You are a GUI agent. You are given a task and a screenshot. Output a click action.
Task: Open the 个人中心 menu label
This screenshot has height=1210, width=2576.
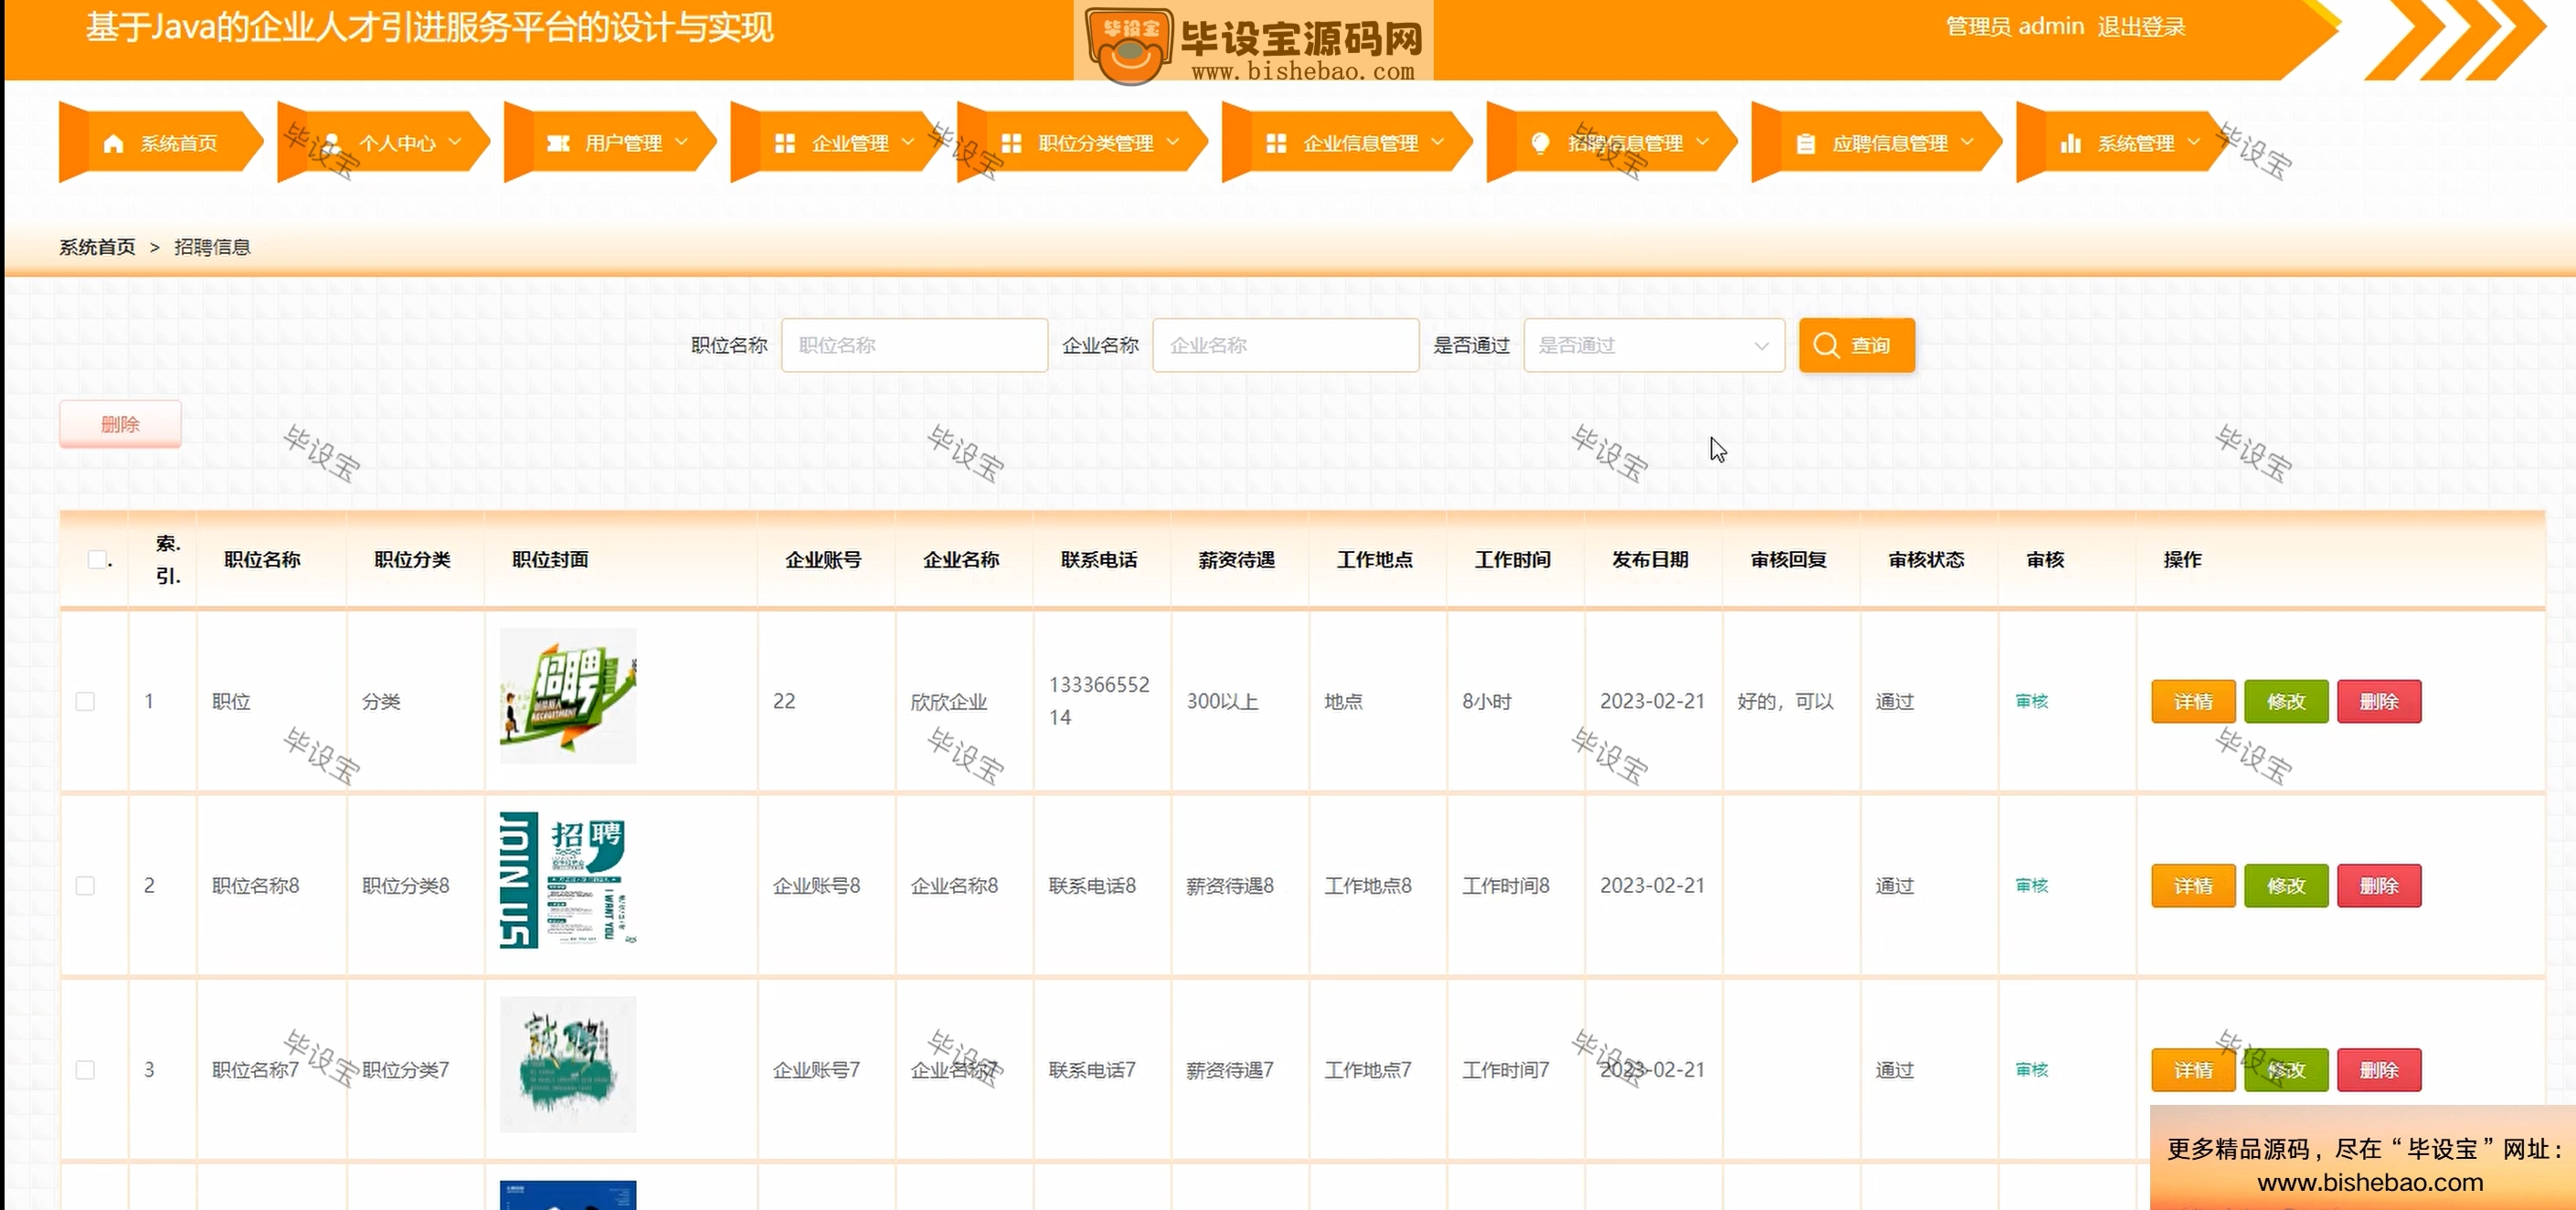click(397, 144)
